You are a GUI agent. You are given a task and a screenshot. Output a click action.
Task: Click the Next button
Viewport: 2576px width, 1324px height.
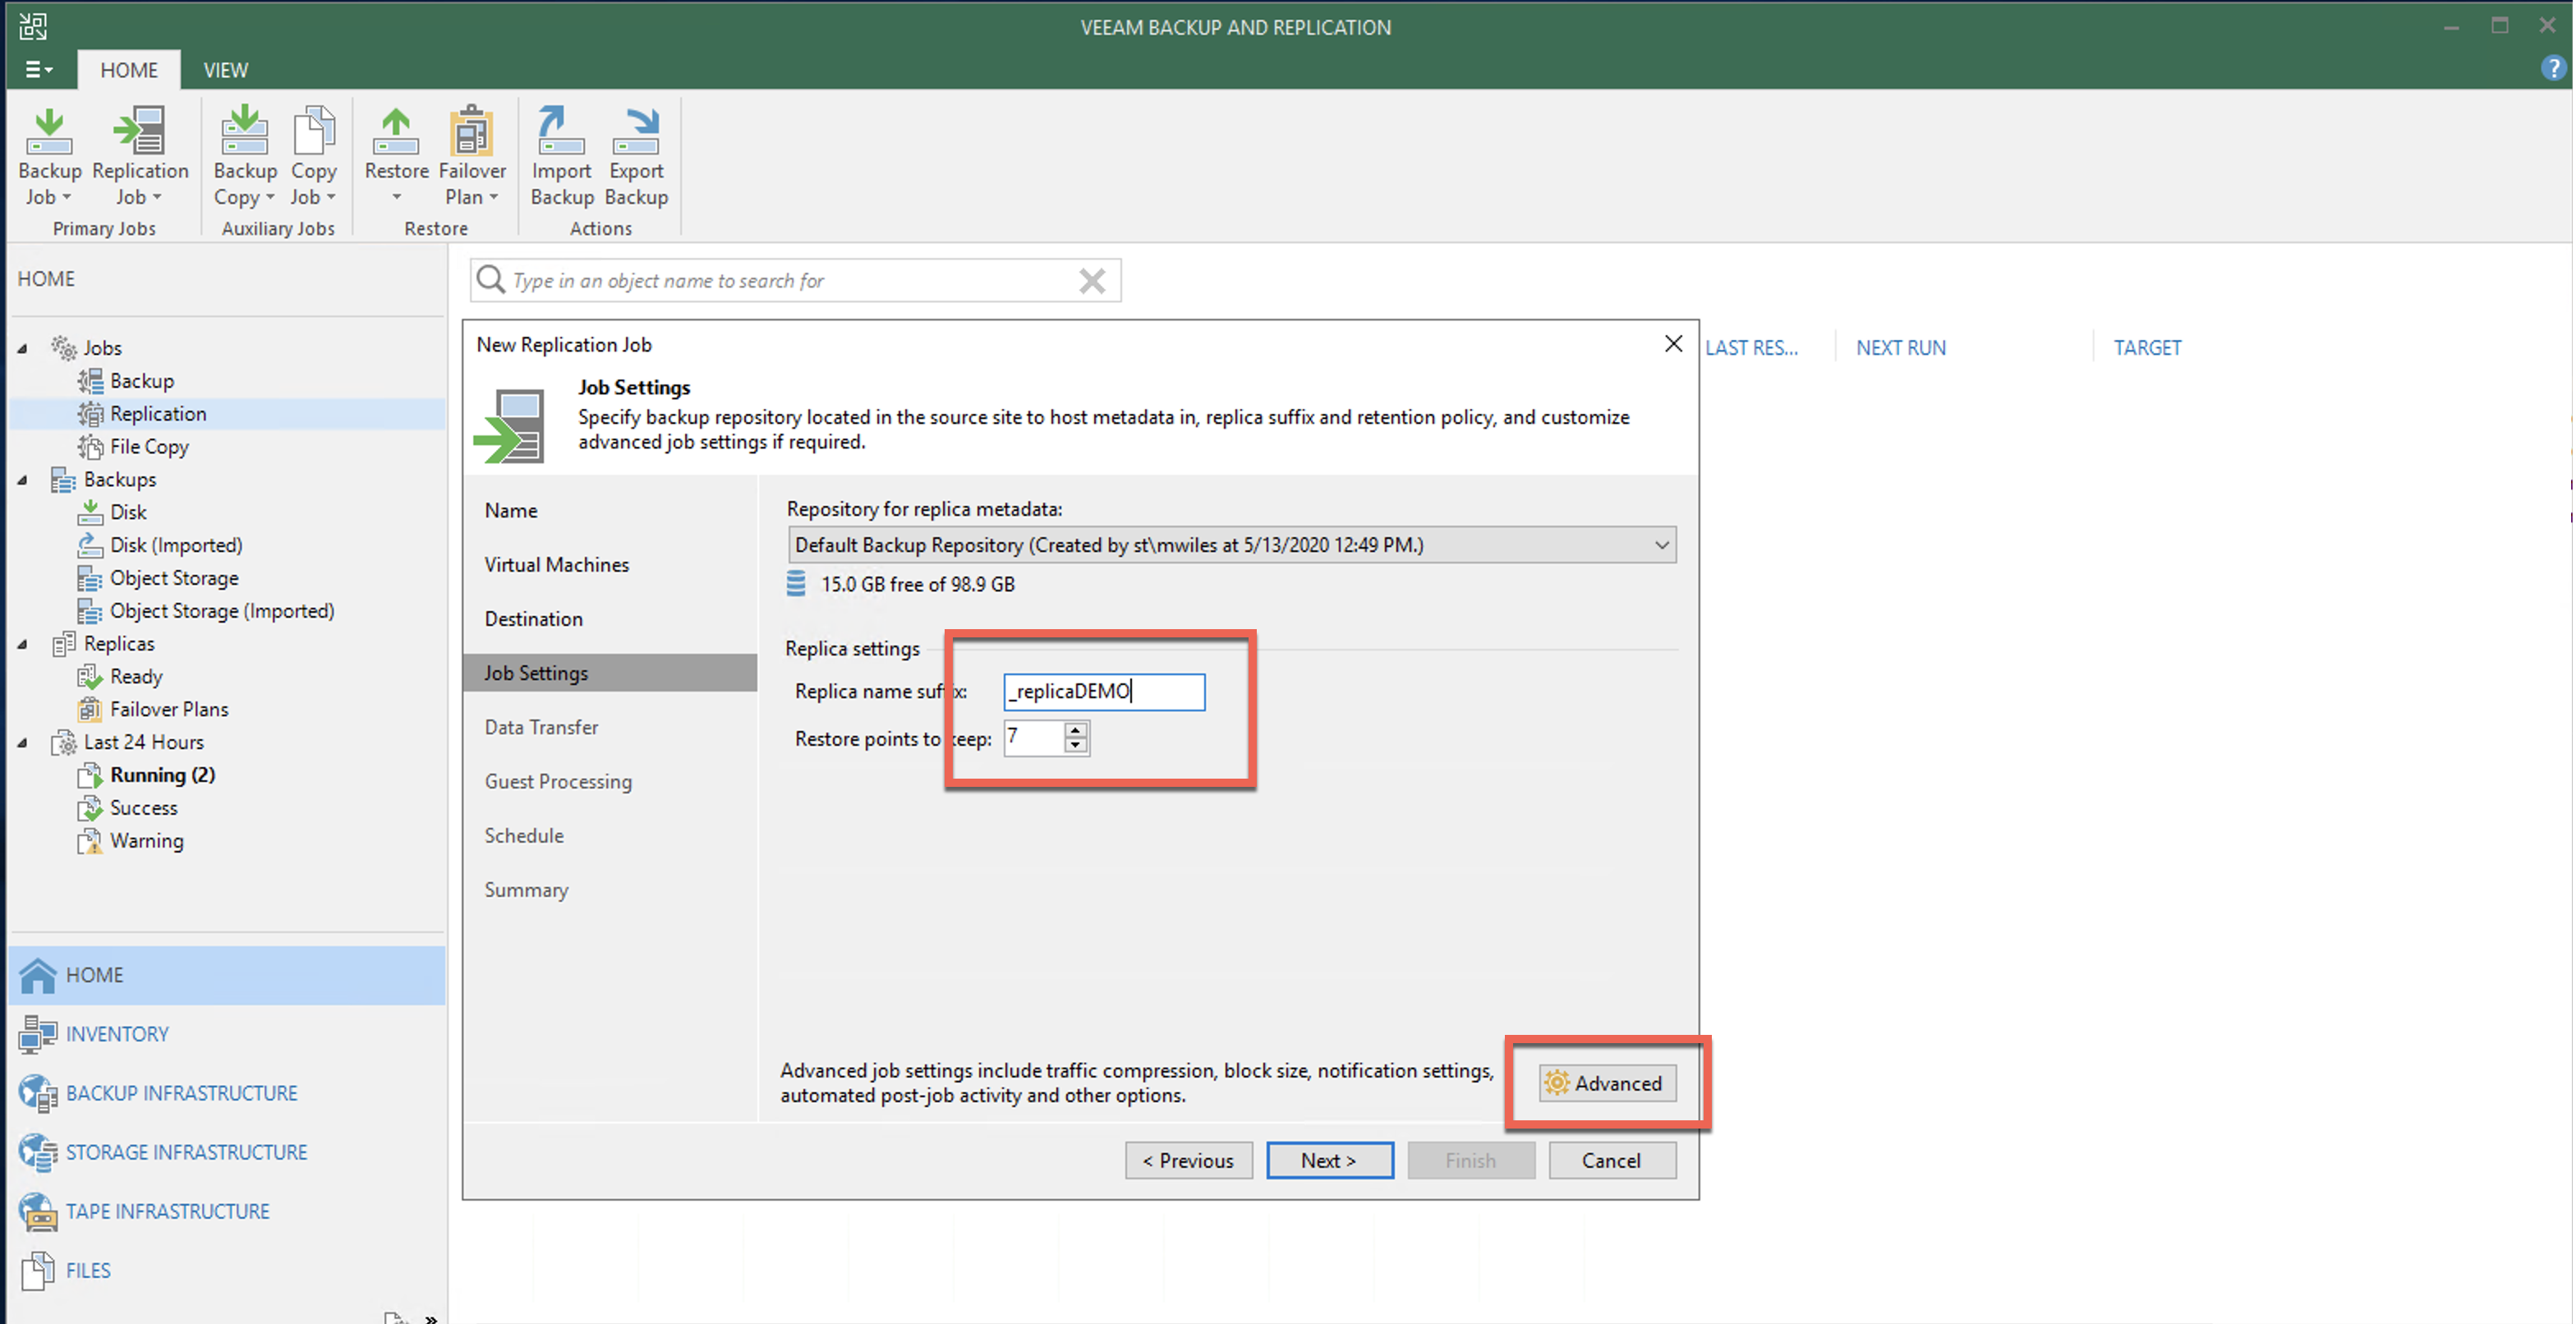(x=1329, y=1160)
